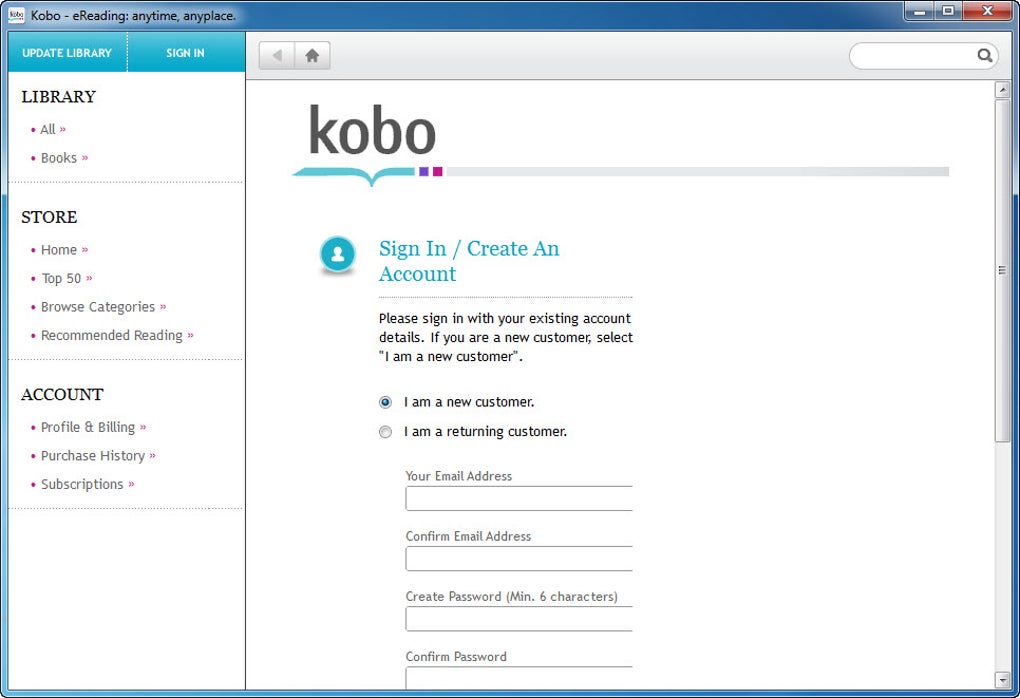
Task: Minimize the Kobo window
Action: point(920,11)
